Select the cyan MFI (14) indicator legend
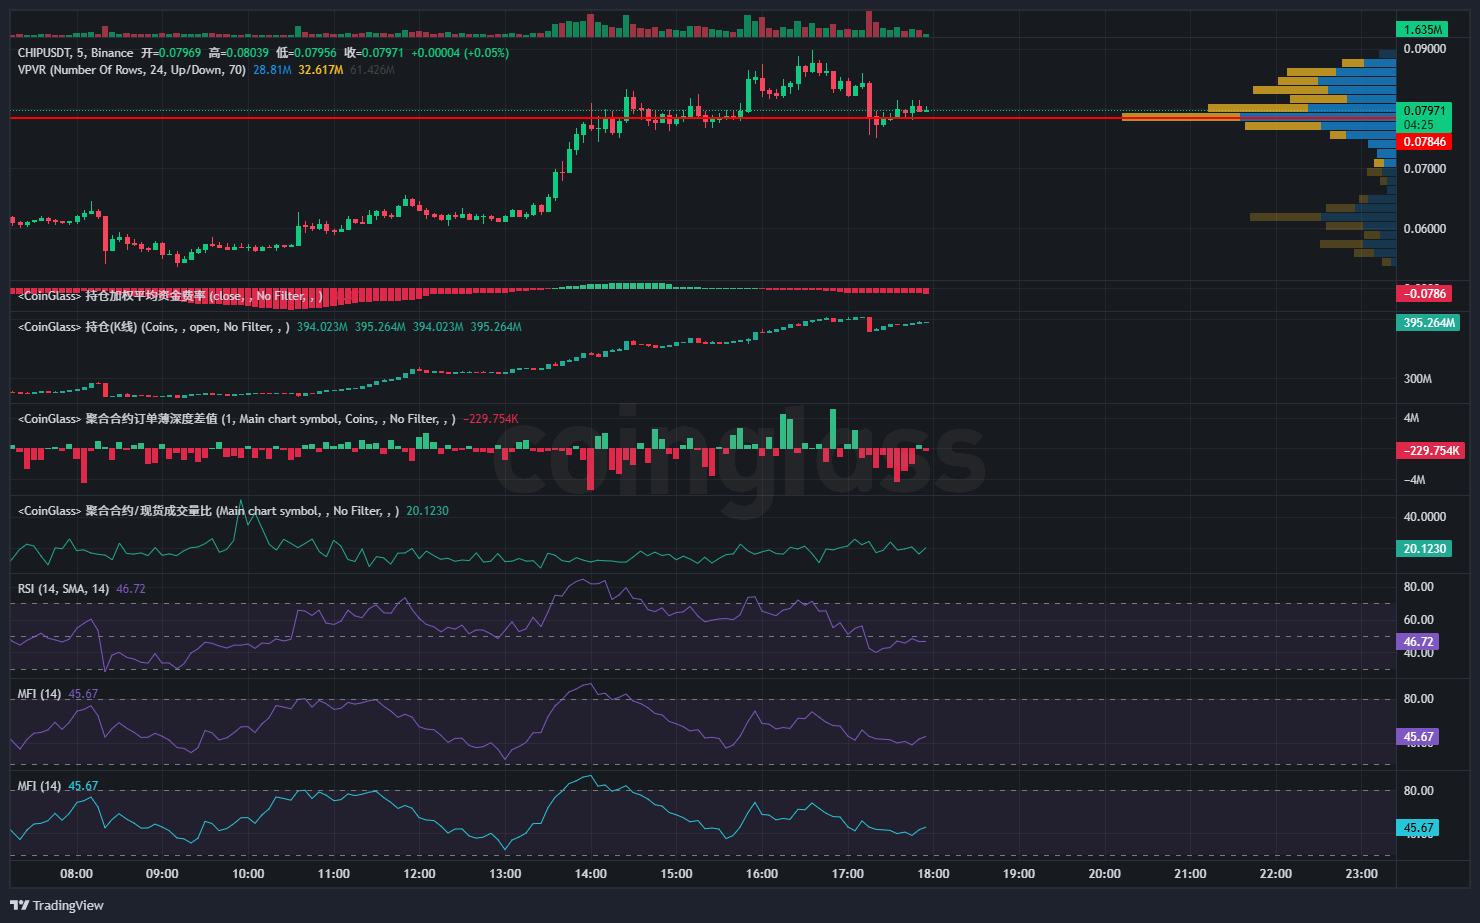 pyautogui.click(x=39, y=786)
